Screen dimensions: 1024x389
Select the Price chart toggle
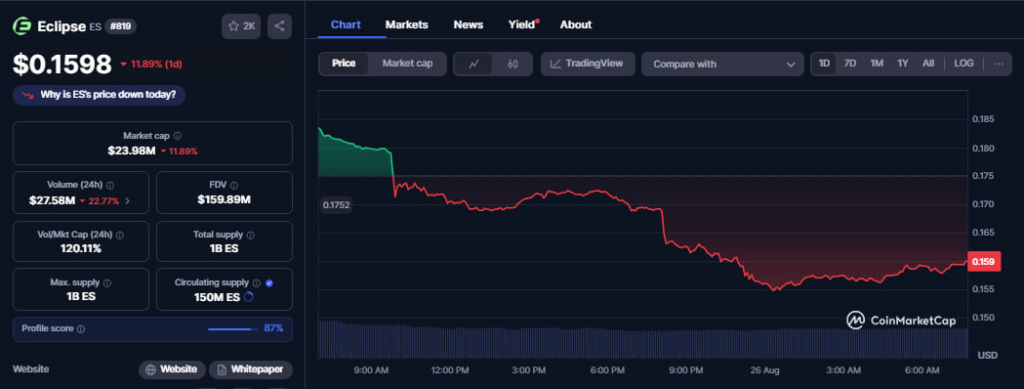coord(344,64)
